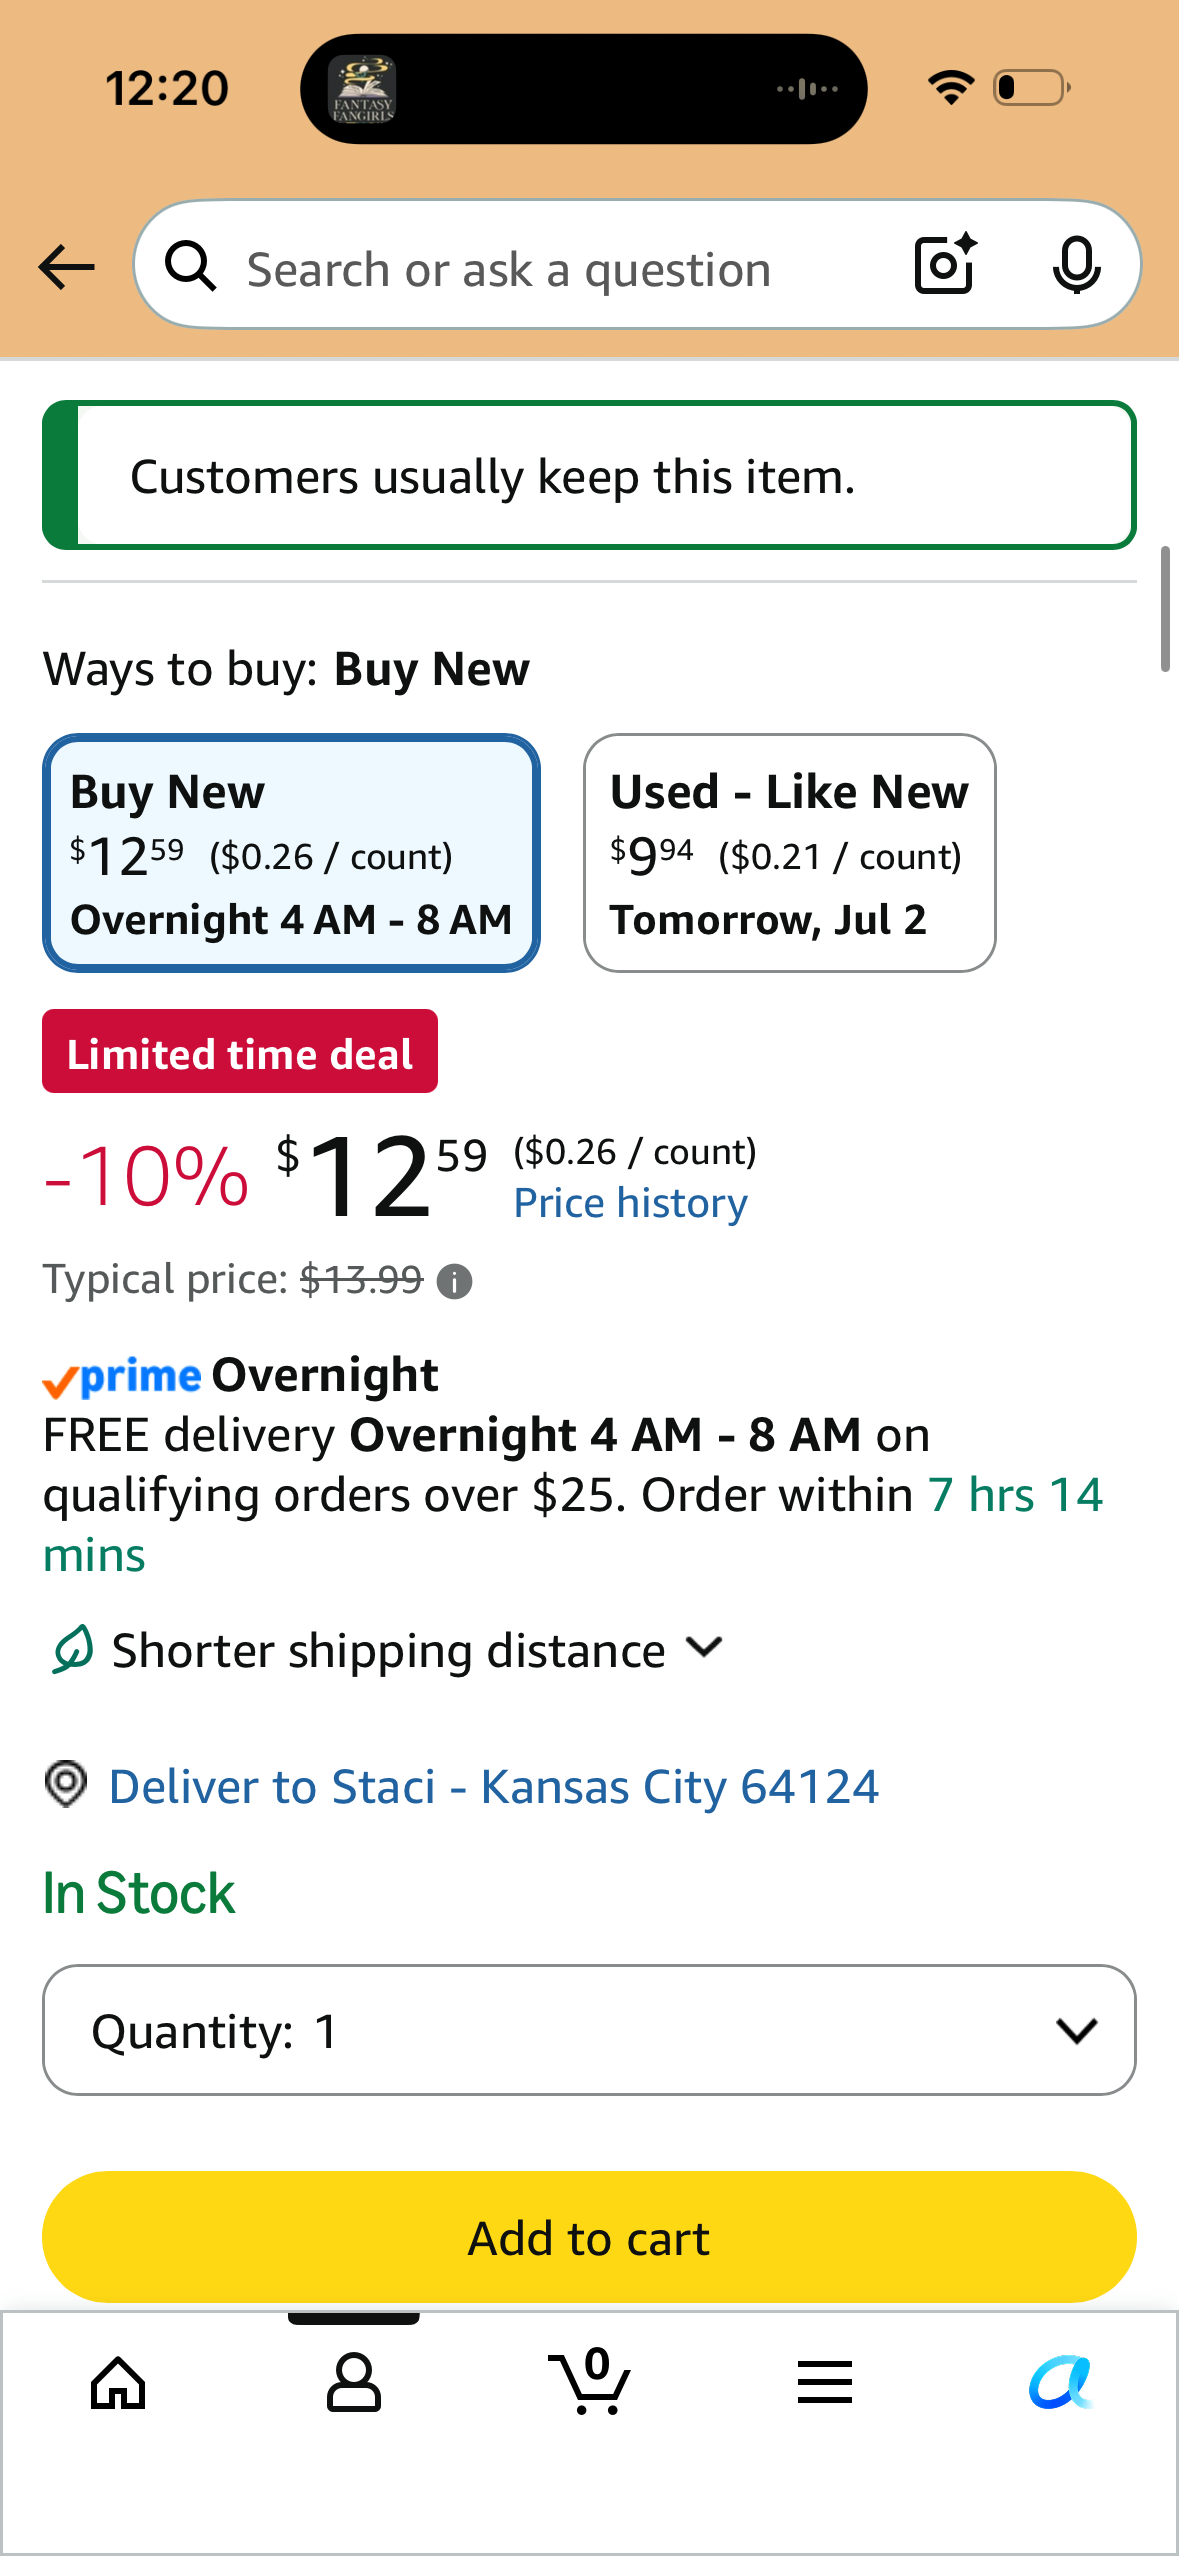This screenshot has height=2556, width=1179.
Task: Click the Add to cart button
Action: (x=589, y=2237)
